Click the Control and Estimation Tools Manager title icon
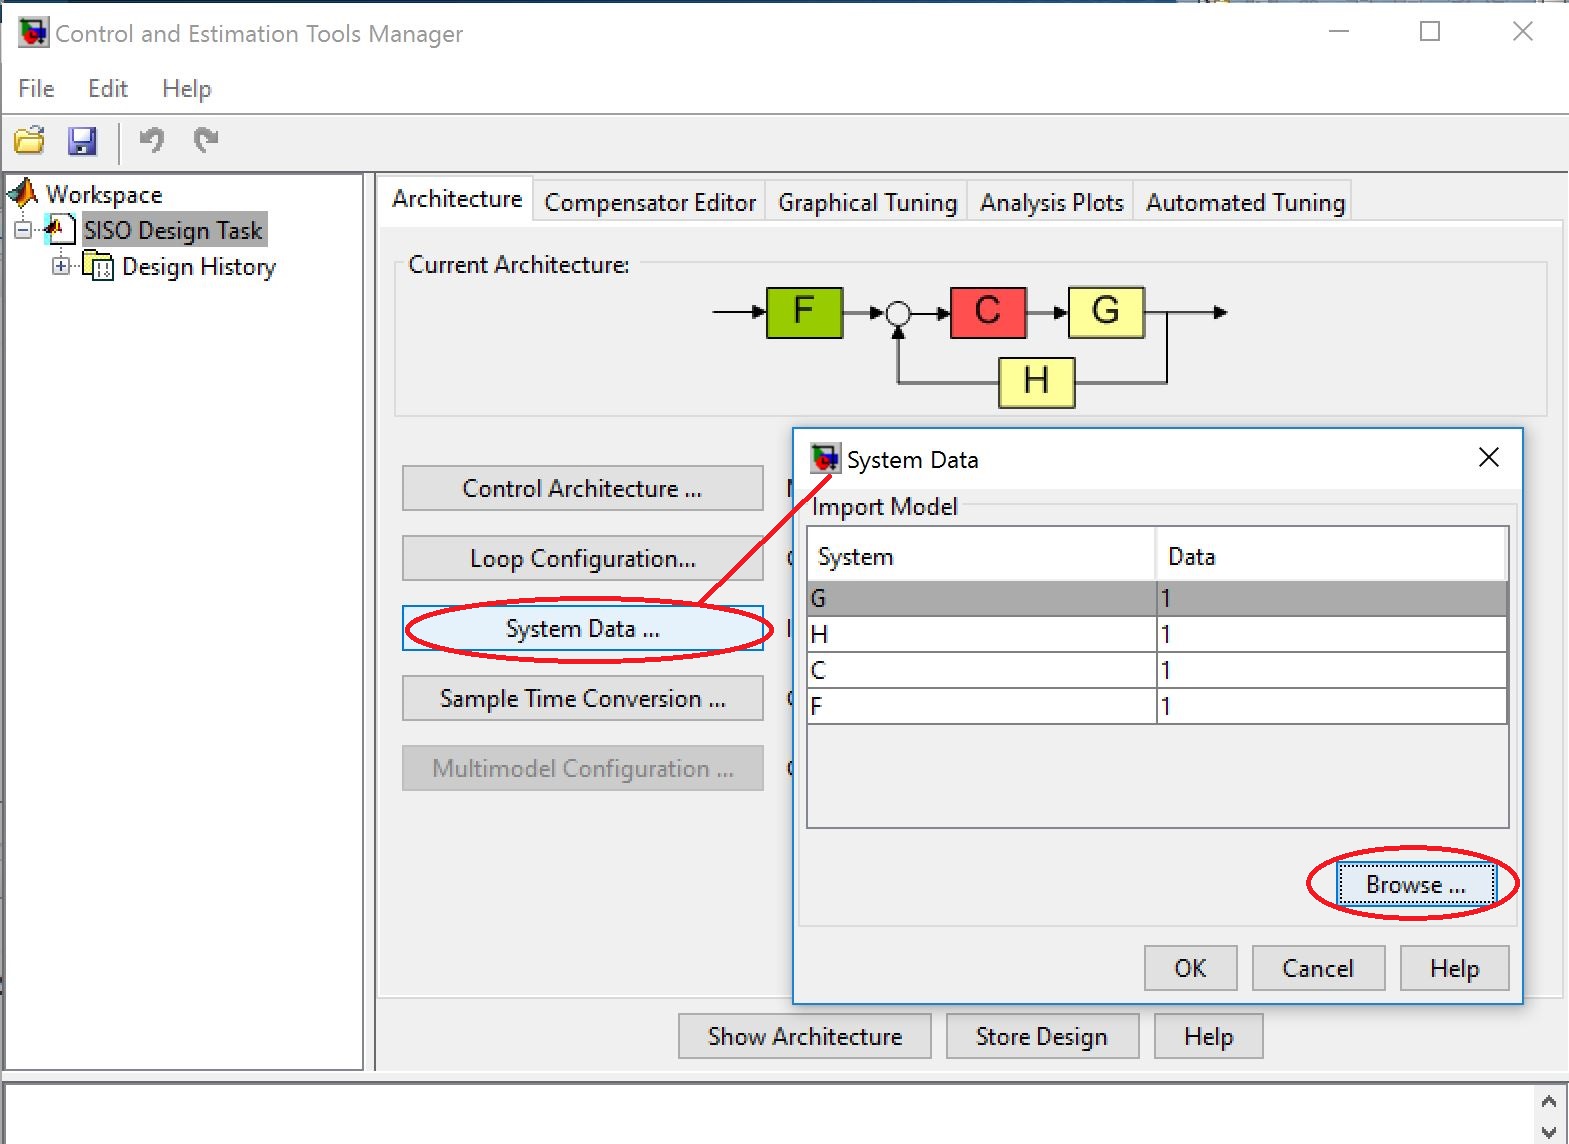 [33, 32]
